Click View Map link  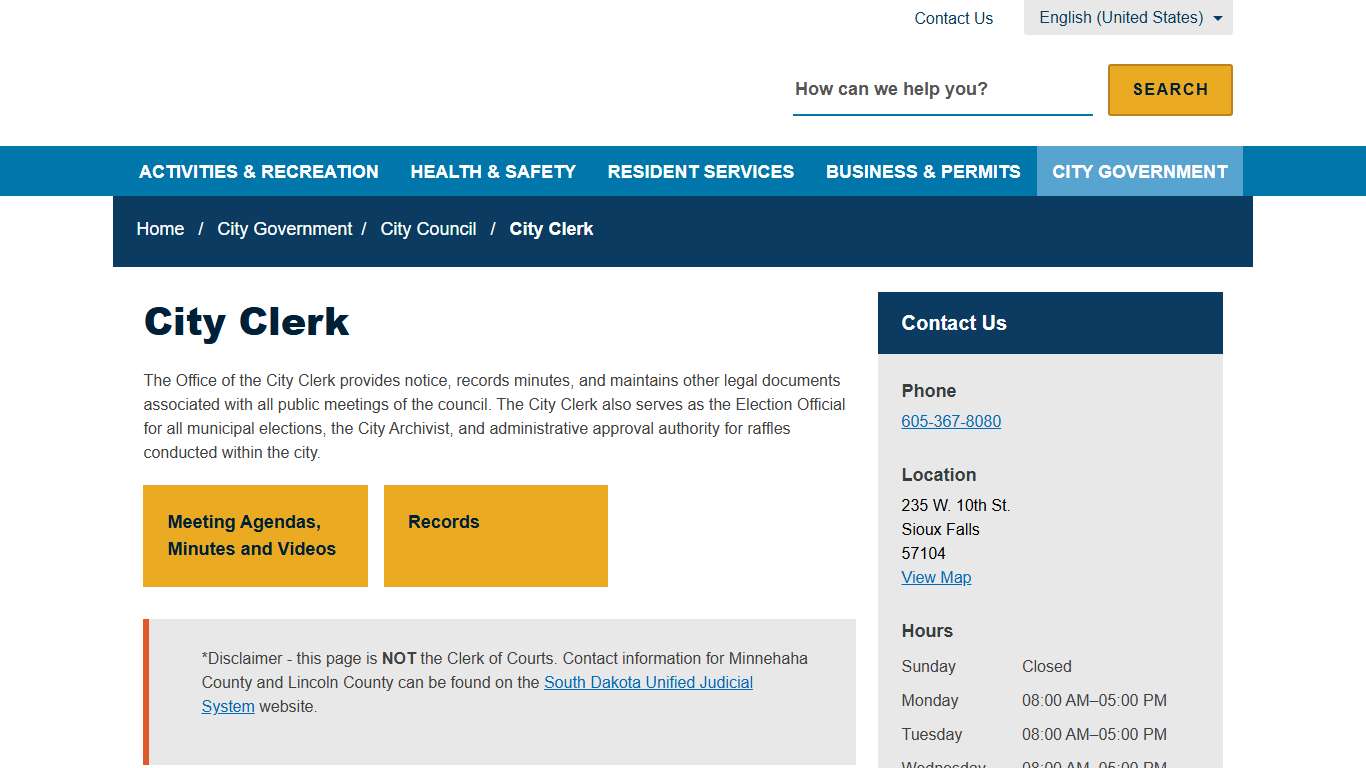click(936, 578)
